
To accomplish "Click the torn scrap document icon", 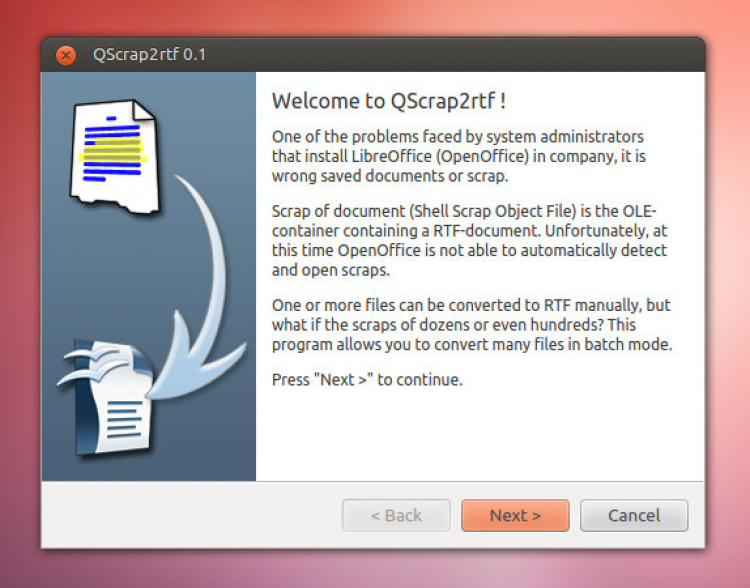I will 114,155.
